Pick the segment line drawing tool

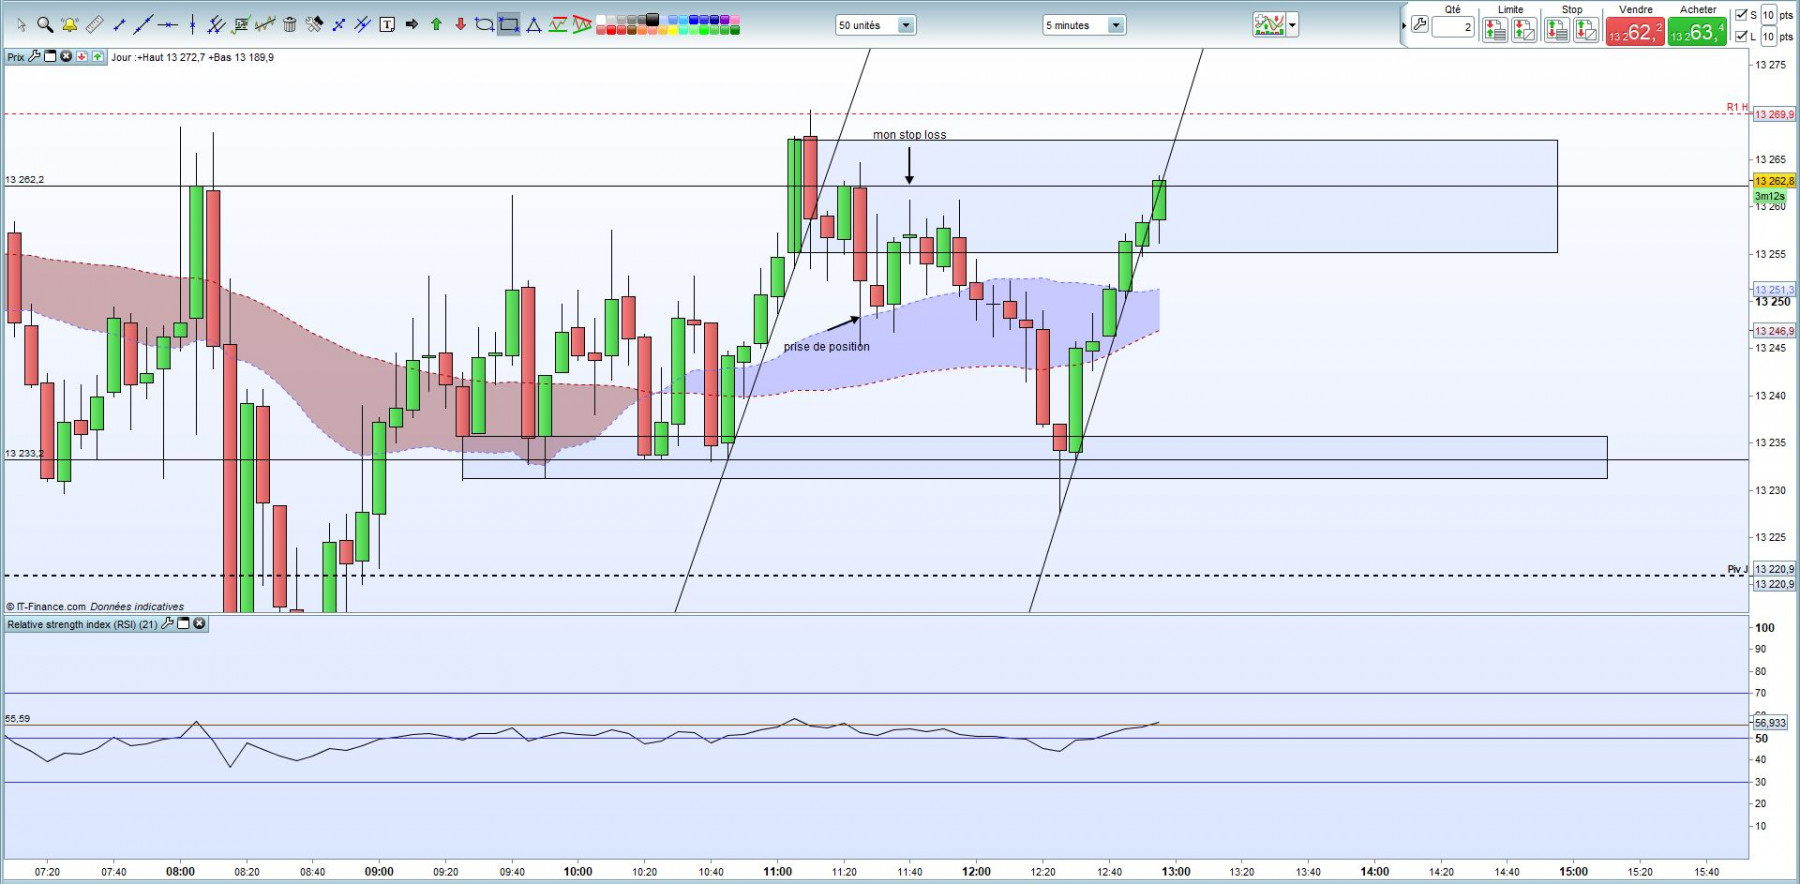pyautogui.click(x=119, y=25)
